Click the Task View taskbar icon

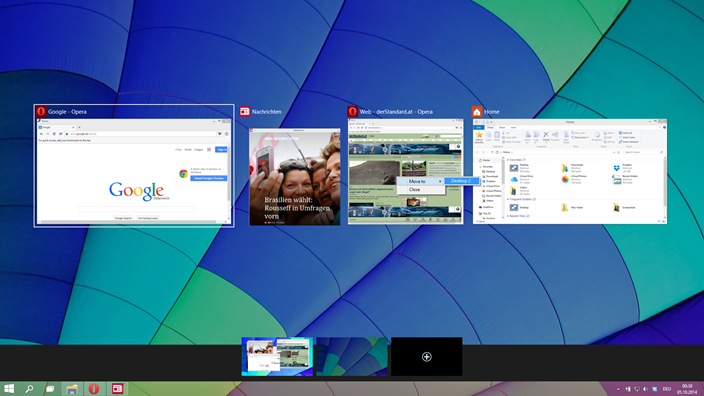pyautogui.click(x=50, y=389)
